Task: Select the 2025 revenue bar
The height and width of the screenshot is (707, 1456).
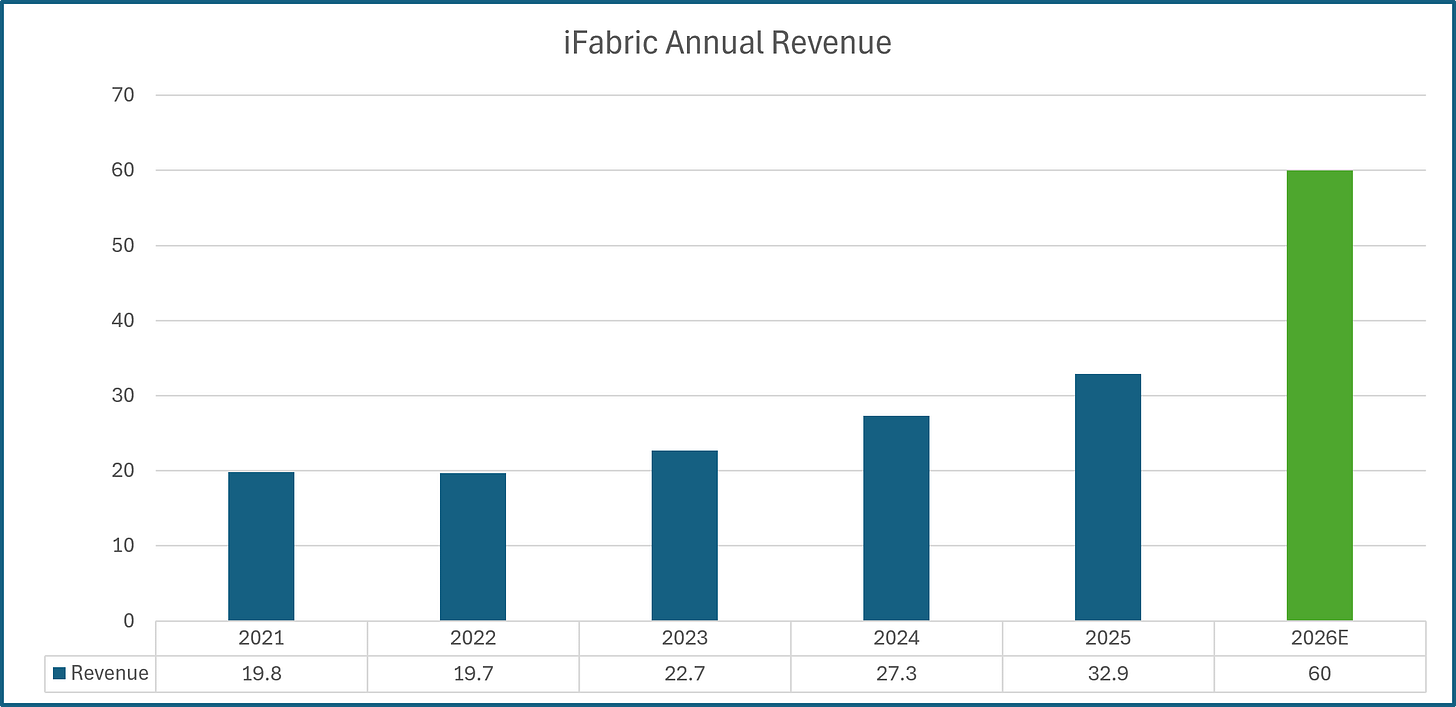Action: click(x=1108, y=497)
